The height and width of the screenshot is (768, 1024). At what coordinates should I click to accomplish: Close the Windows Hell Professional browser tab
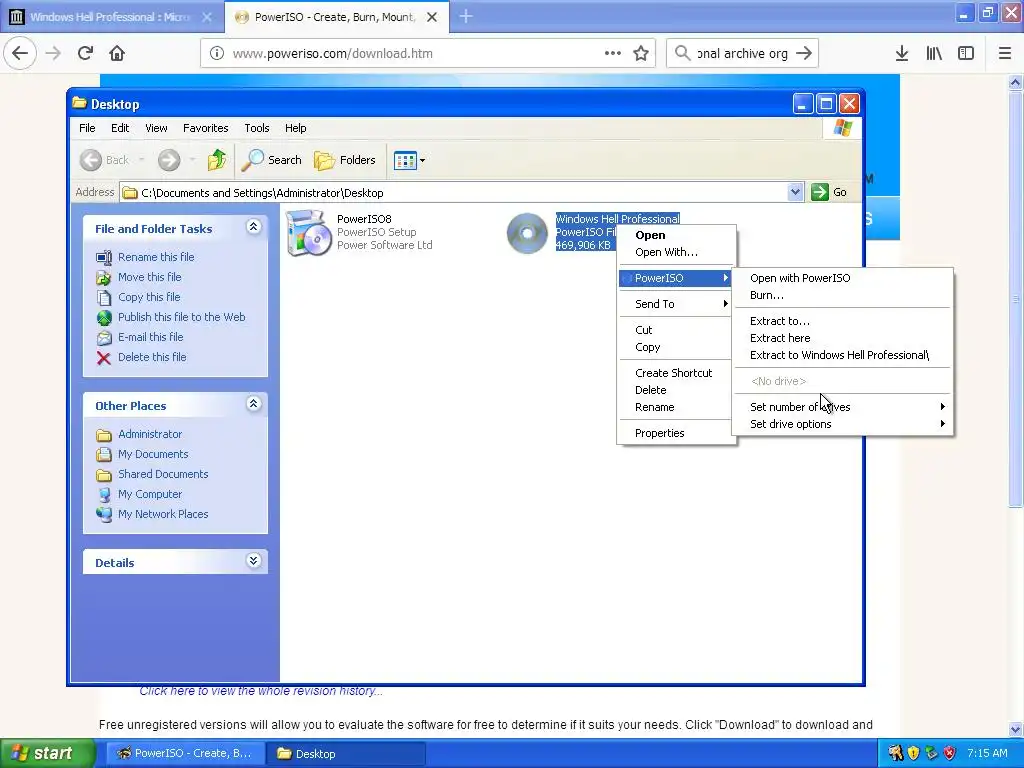click(x=207, y=17)
